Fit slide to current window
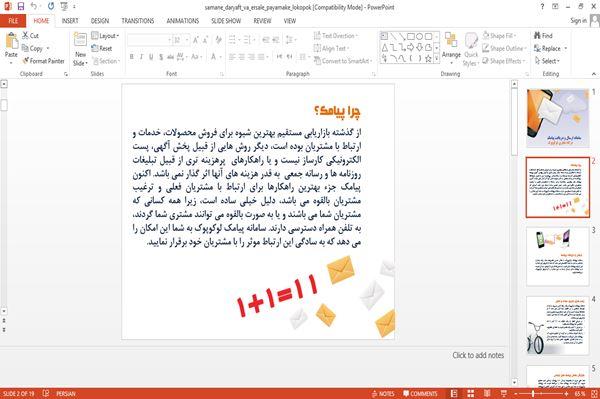Viewport: 600px width, 399px height. tap(594, 393)
